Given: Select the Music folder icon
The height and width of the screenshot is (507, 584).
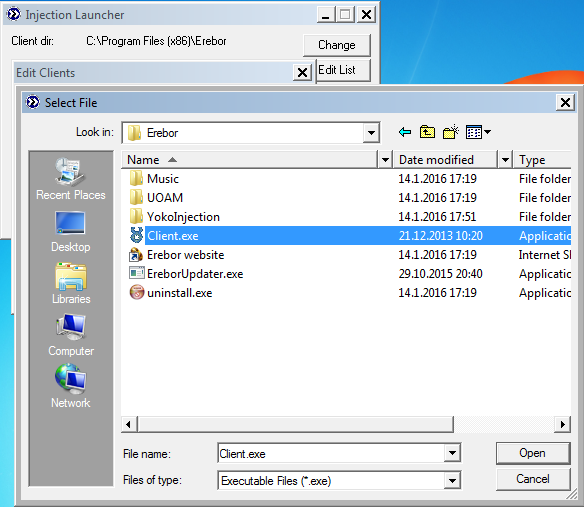Looking at the screenshot, I should 136,178.
